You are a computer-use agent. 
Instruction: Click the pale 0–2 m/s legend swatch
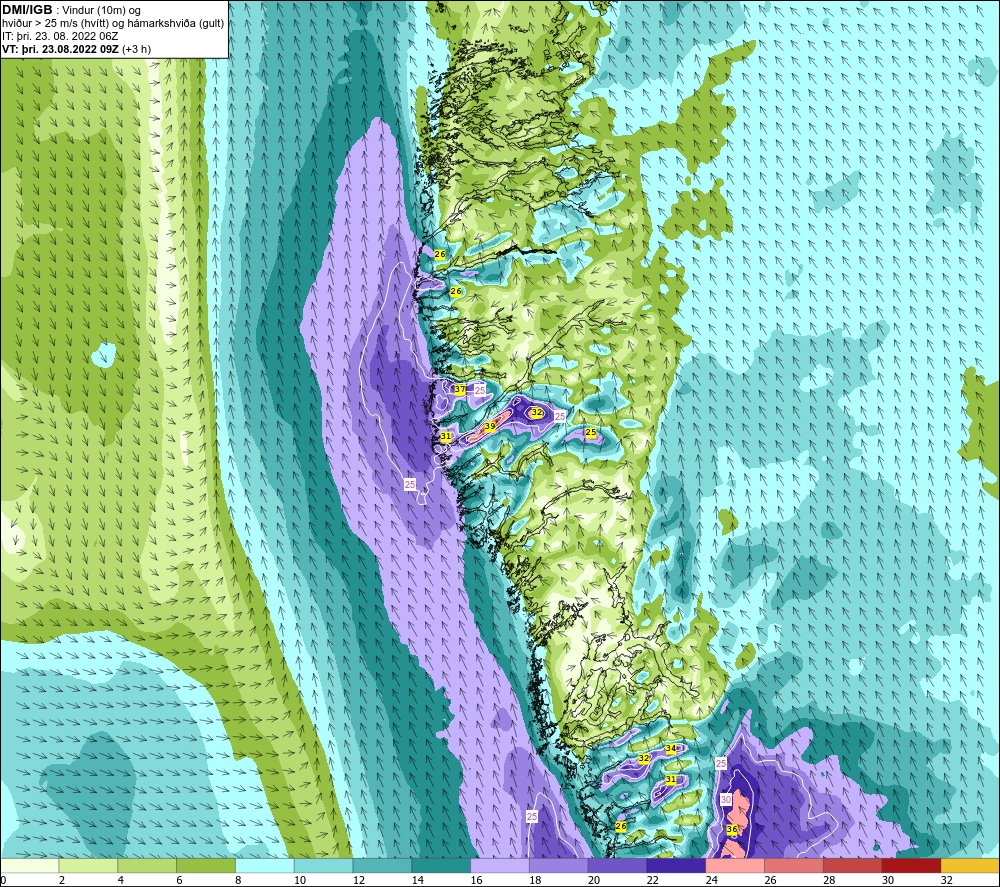coord(30,865)
